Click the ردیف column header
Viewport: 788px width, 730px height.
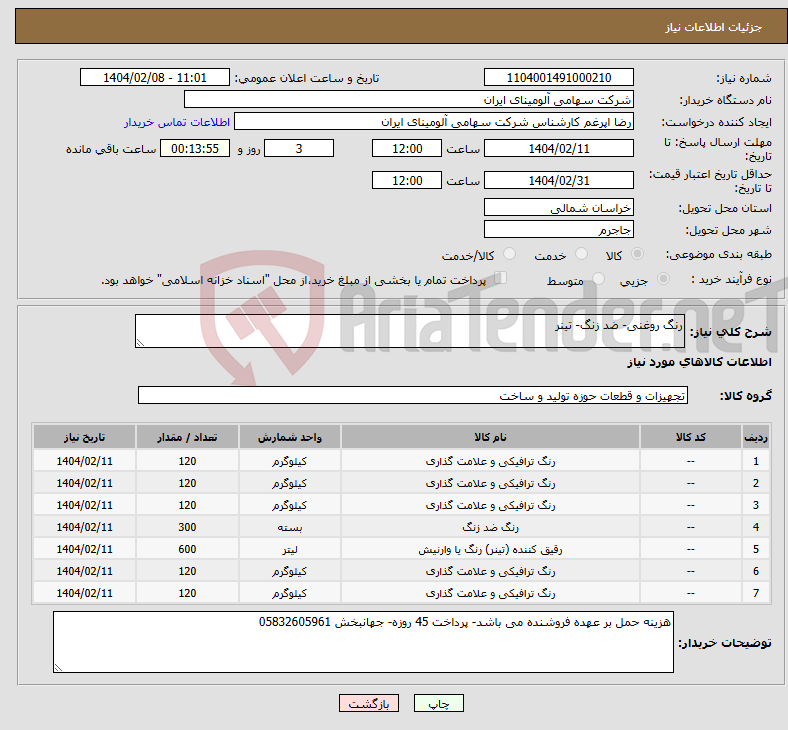[756, 437]
